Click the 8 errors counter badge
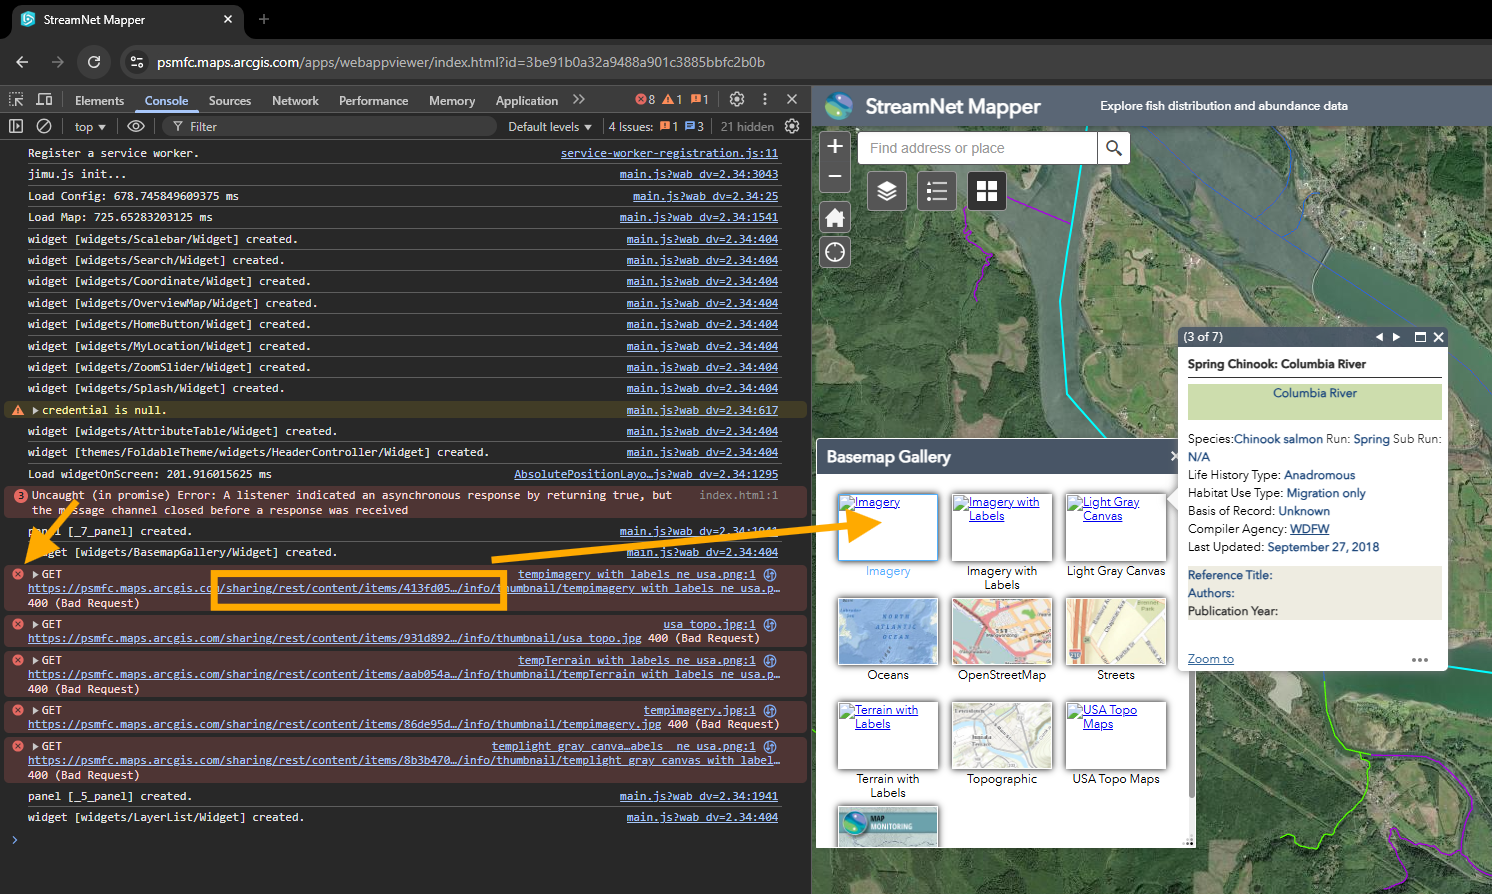 coord(645,99)
